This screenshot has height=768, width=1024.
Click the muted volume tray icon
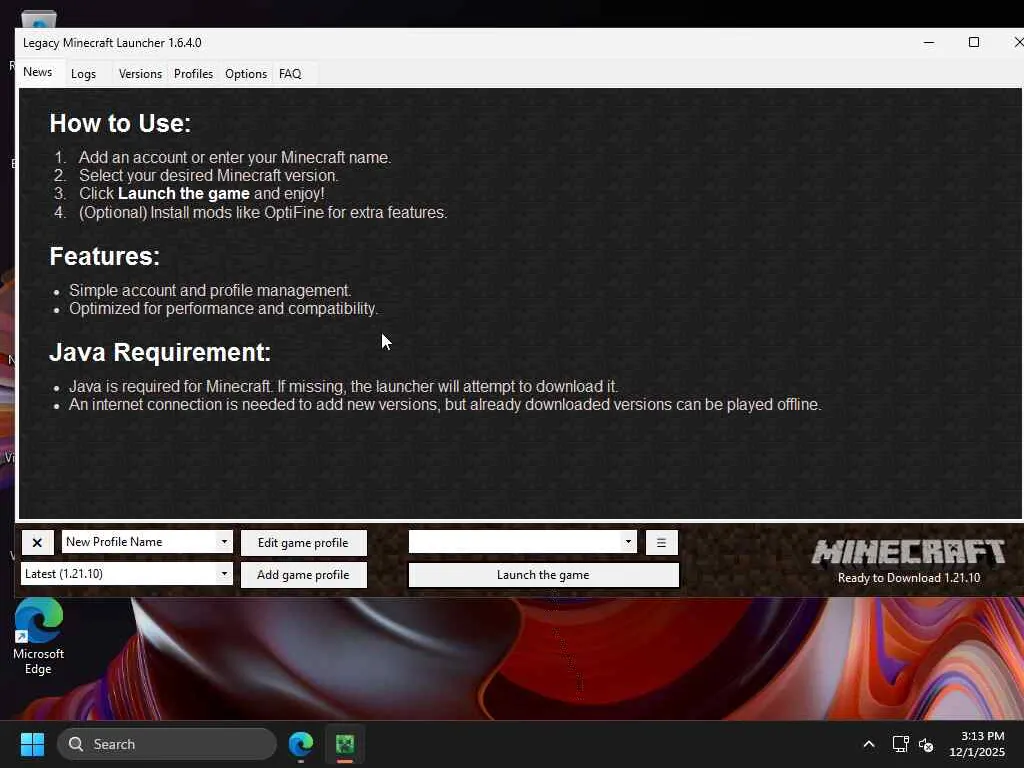click(x=926, y=744)
